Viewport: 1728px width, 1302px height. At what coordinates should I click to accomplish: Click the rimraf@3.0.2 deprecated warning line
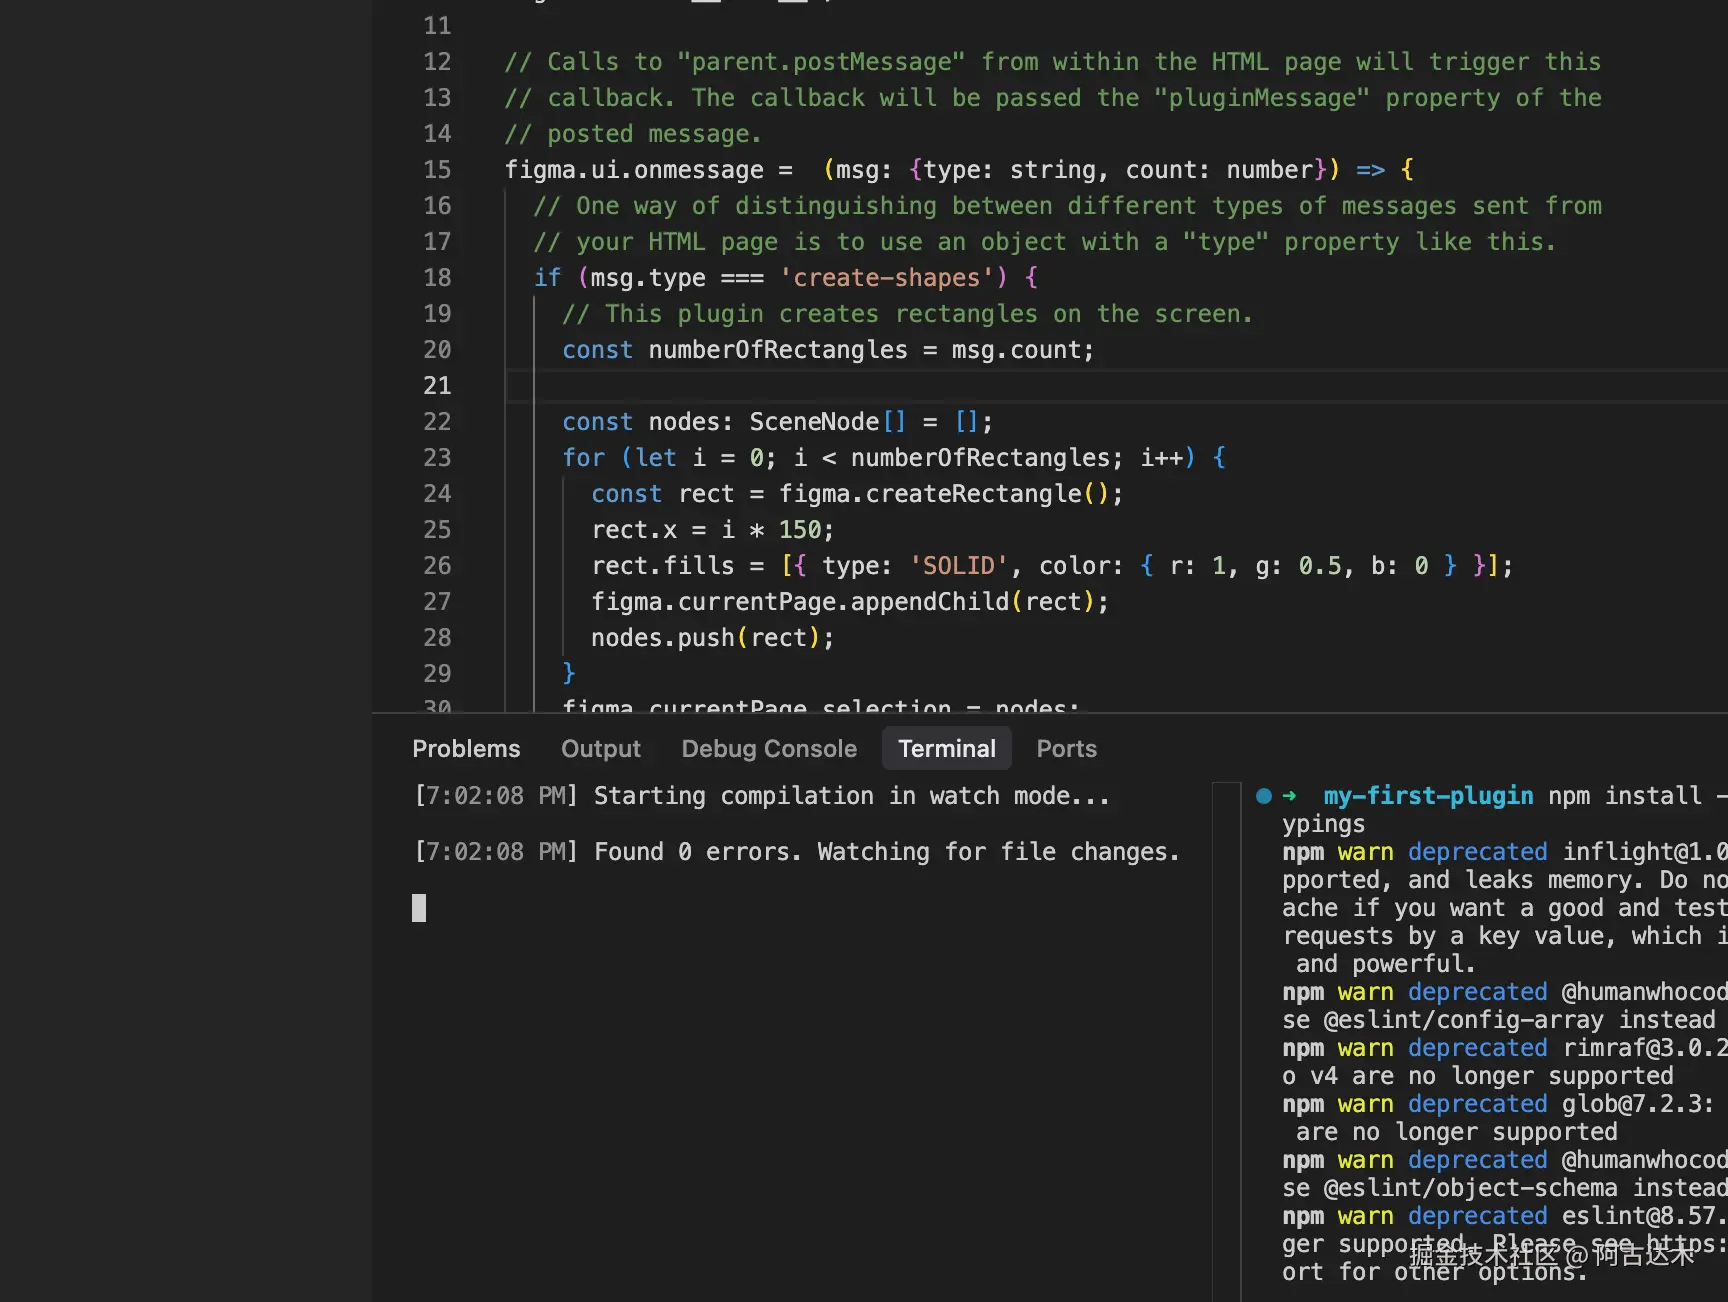tap(1505, 1048)
